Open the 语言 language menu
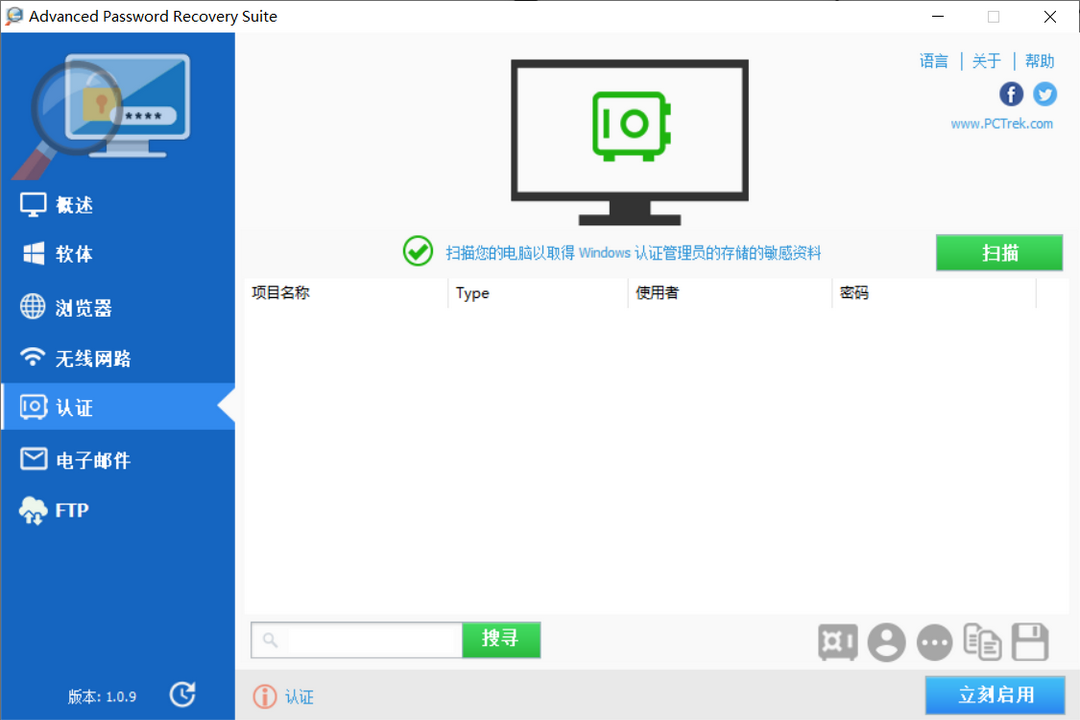Image resolution: width=1080 pixels, height=720 pixels. [933, 60]
